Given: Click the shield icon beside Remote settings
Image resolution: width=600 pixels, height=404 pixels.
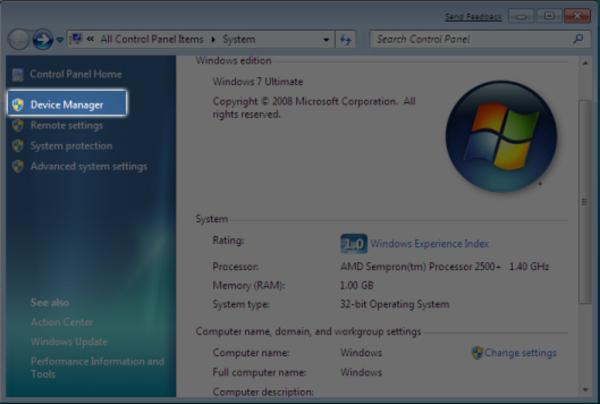Looking at the screenshot, I should (x=17, y=126).
